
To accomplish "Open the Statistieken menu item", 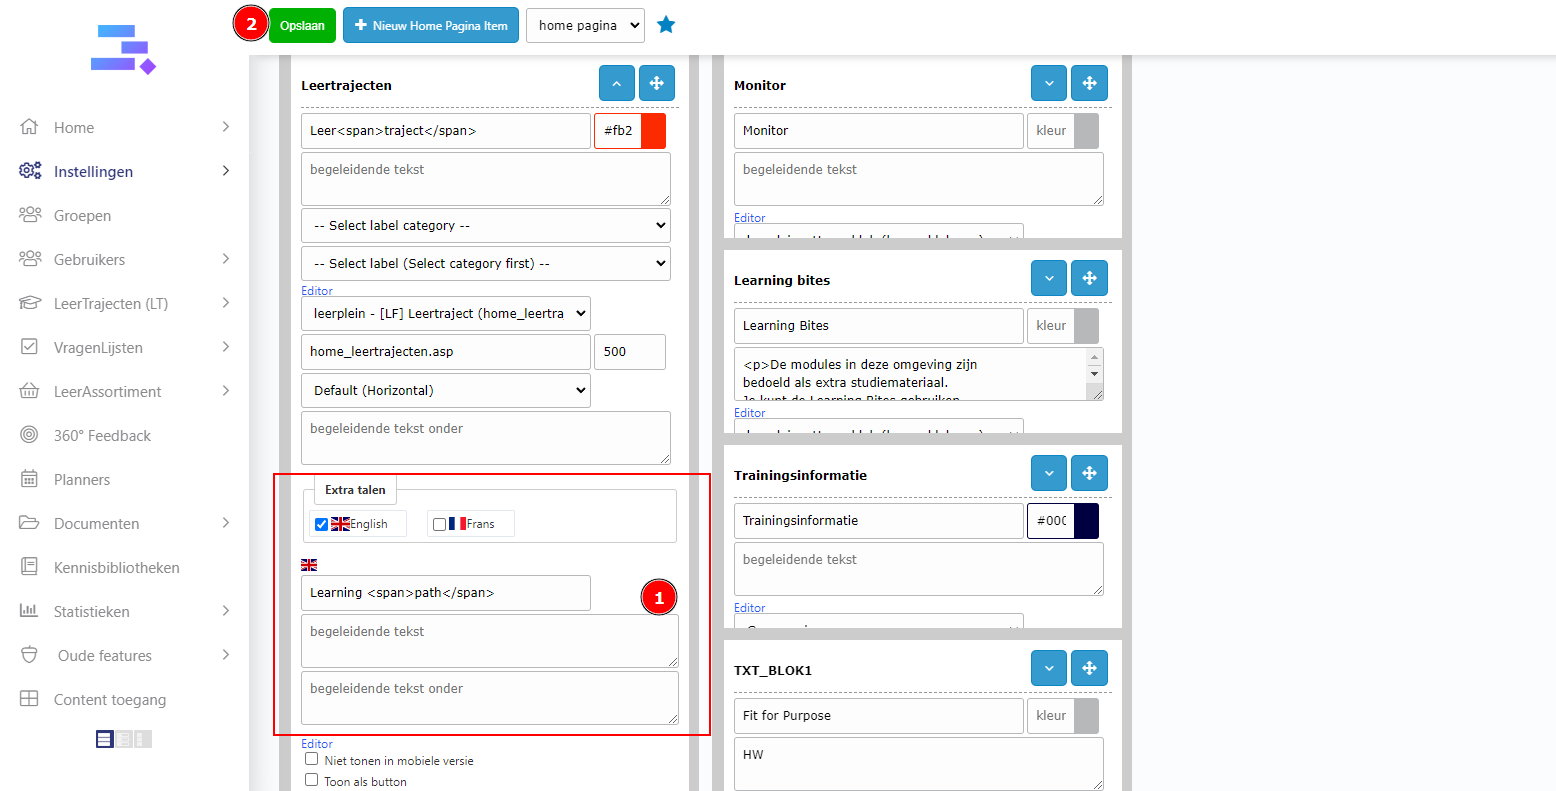I will (x=91, y=611).
